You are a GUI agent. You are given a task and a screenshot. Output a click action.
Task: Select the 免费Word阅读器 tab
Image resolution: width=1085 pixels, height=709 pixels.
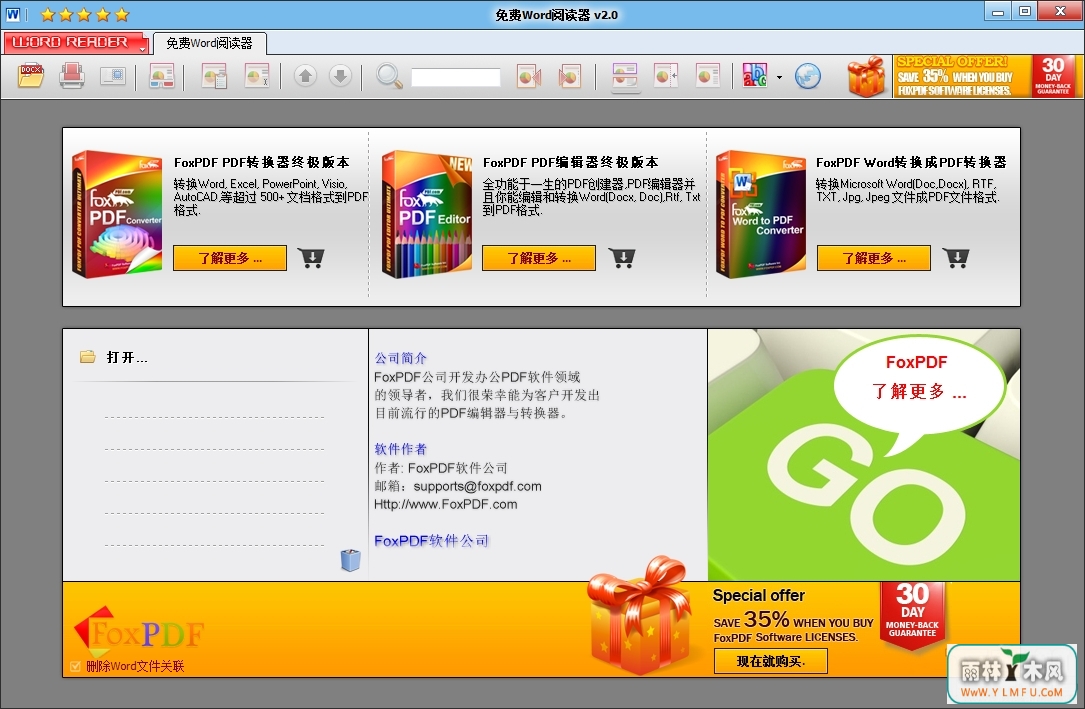click(x=210, y=43)
